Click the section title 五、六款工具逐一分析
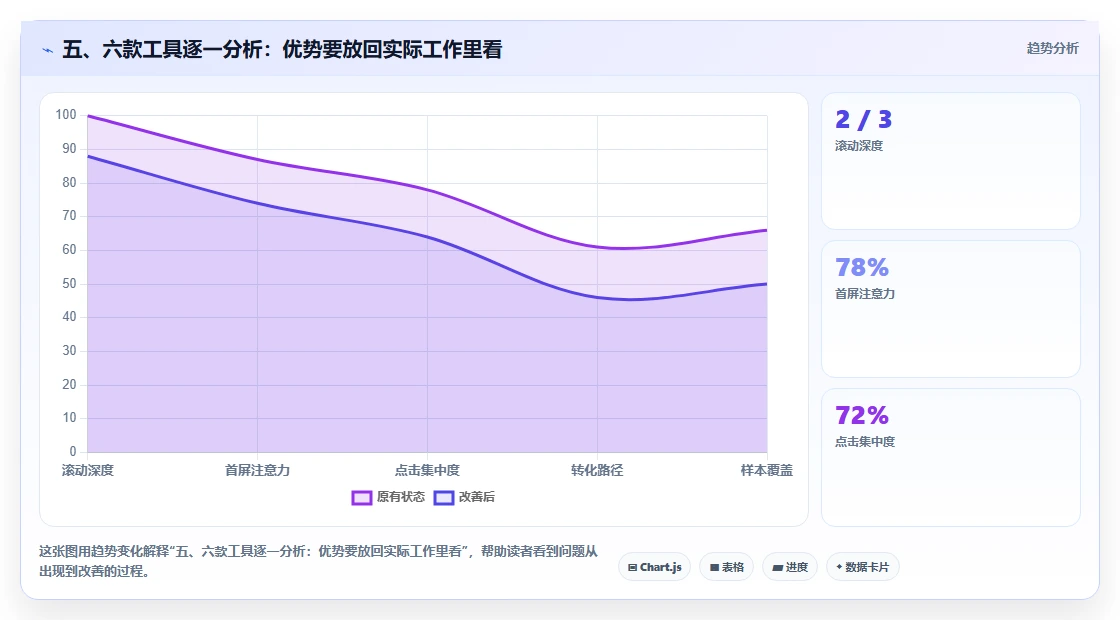This screenshot has height=620, width=1120. (x=282, y=49)
